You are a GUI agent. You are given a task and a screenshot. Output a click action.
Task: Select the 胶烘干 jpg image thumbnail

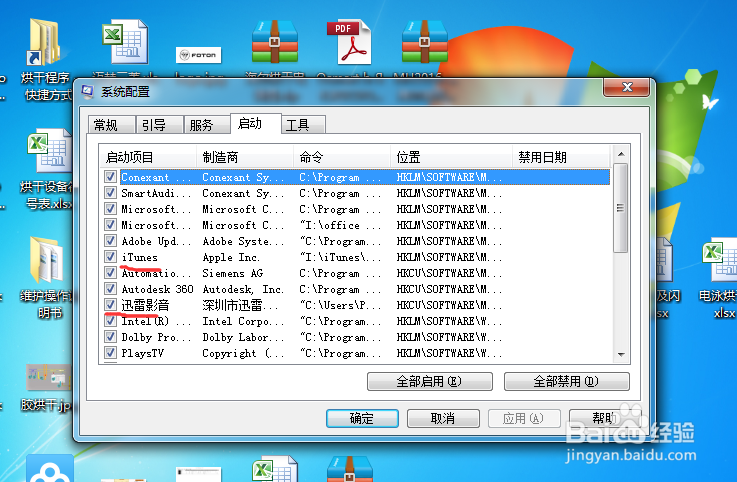pos(48,377)
